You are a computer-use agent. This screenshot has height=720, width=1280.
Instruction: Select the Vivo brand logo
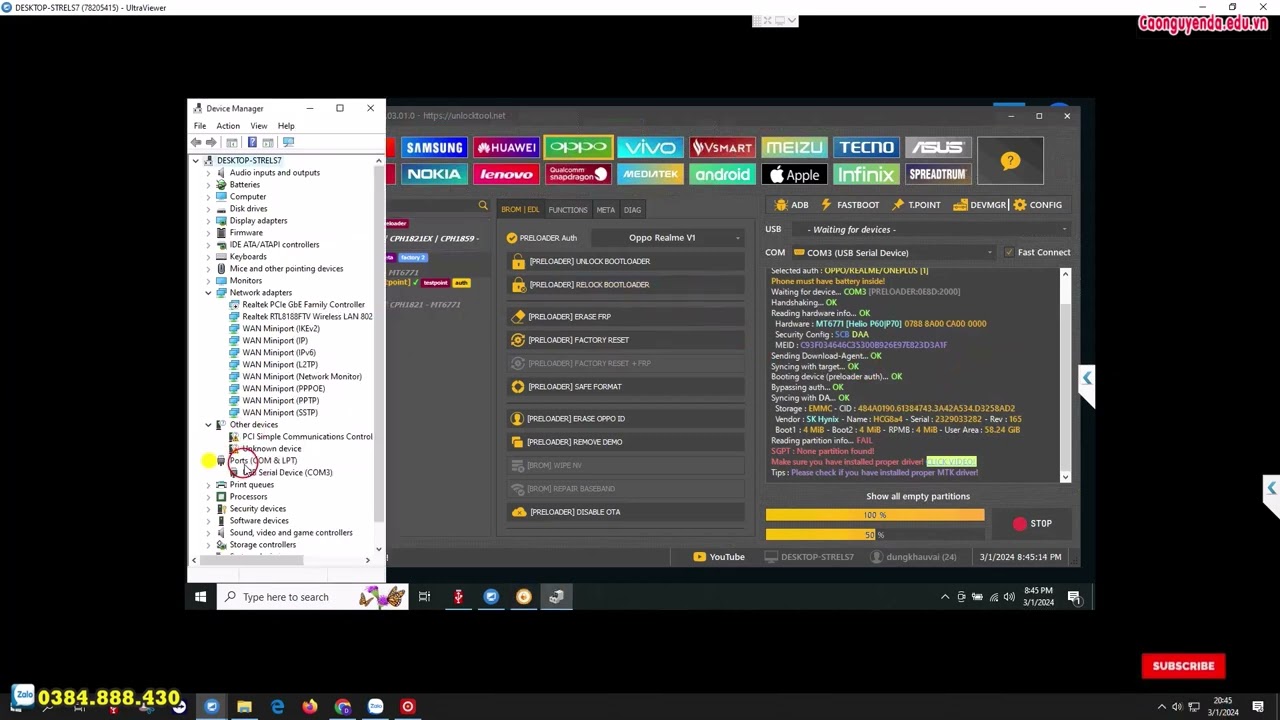tap(650, 148)
